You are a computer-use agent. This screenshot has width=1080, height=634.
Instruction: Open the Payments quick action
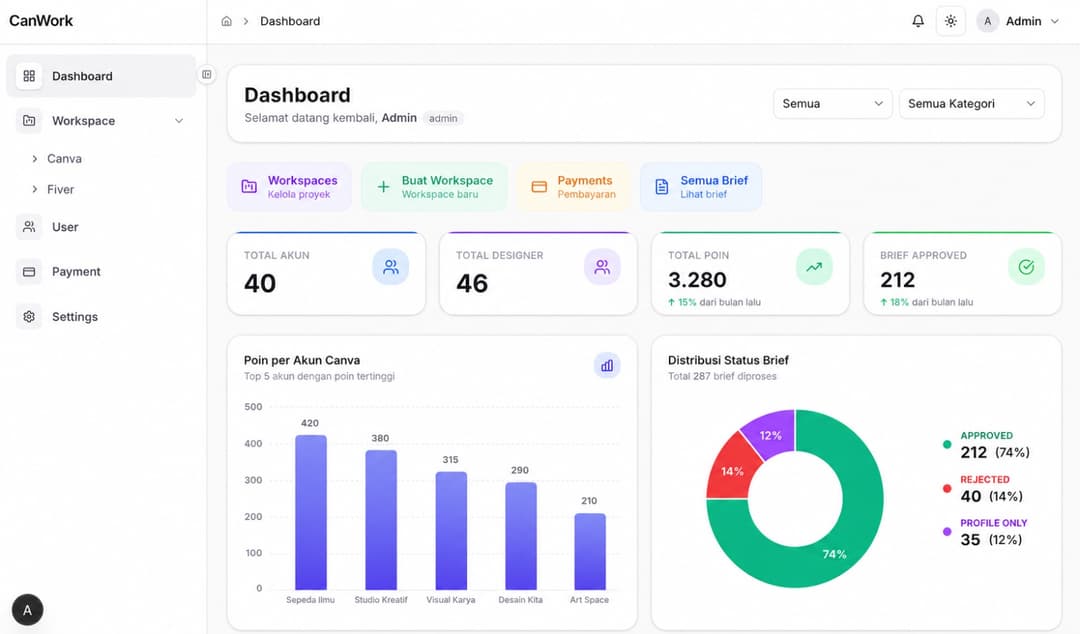(x=574, y=187)
